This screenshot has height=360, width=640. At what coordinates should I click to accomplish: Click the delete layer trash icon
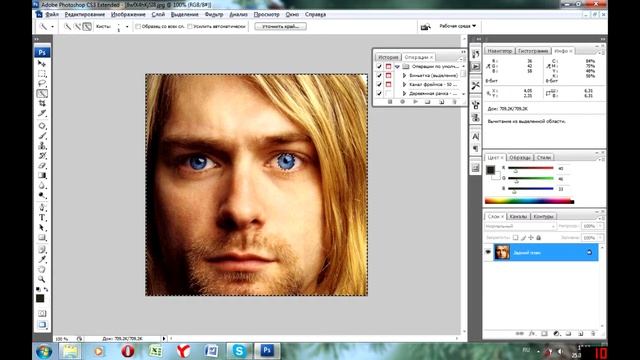tap(593, 333)
